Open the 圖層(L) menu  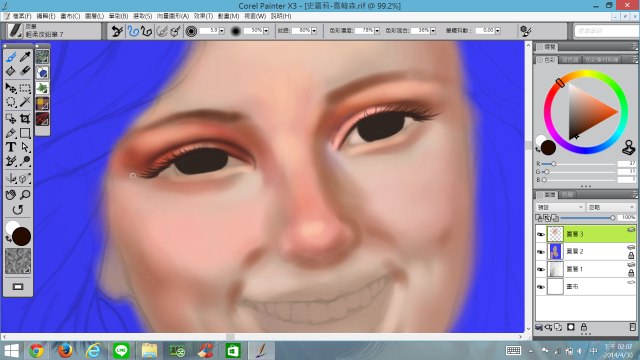(x=94, y=16)
